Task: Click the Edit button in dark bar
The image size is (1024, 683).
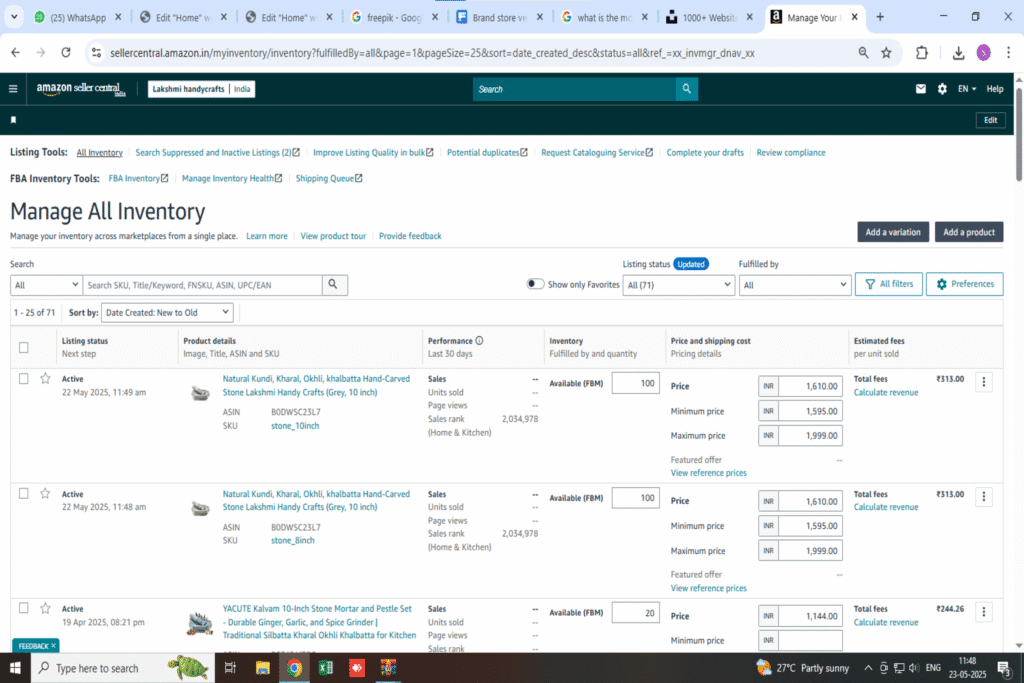Action: 990,120
